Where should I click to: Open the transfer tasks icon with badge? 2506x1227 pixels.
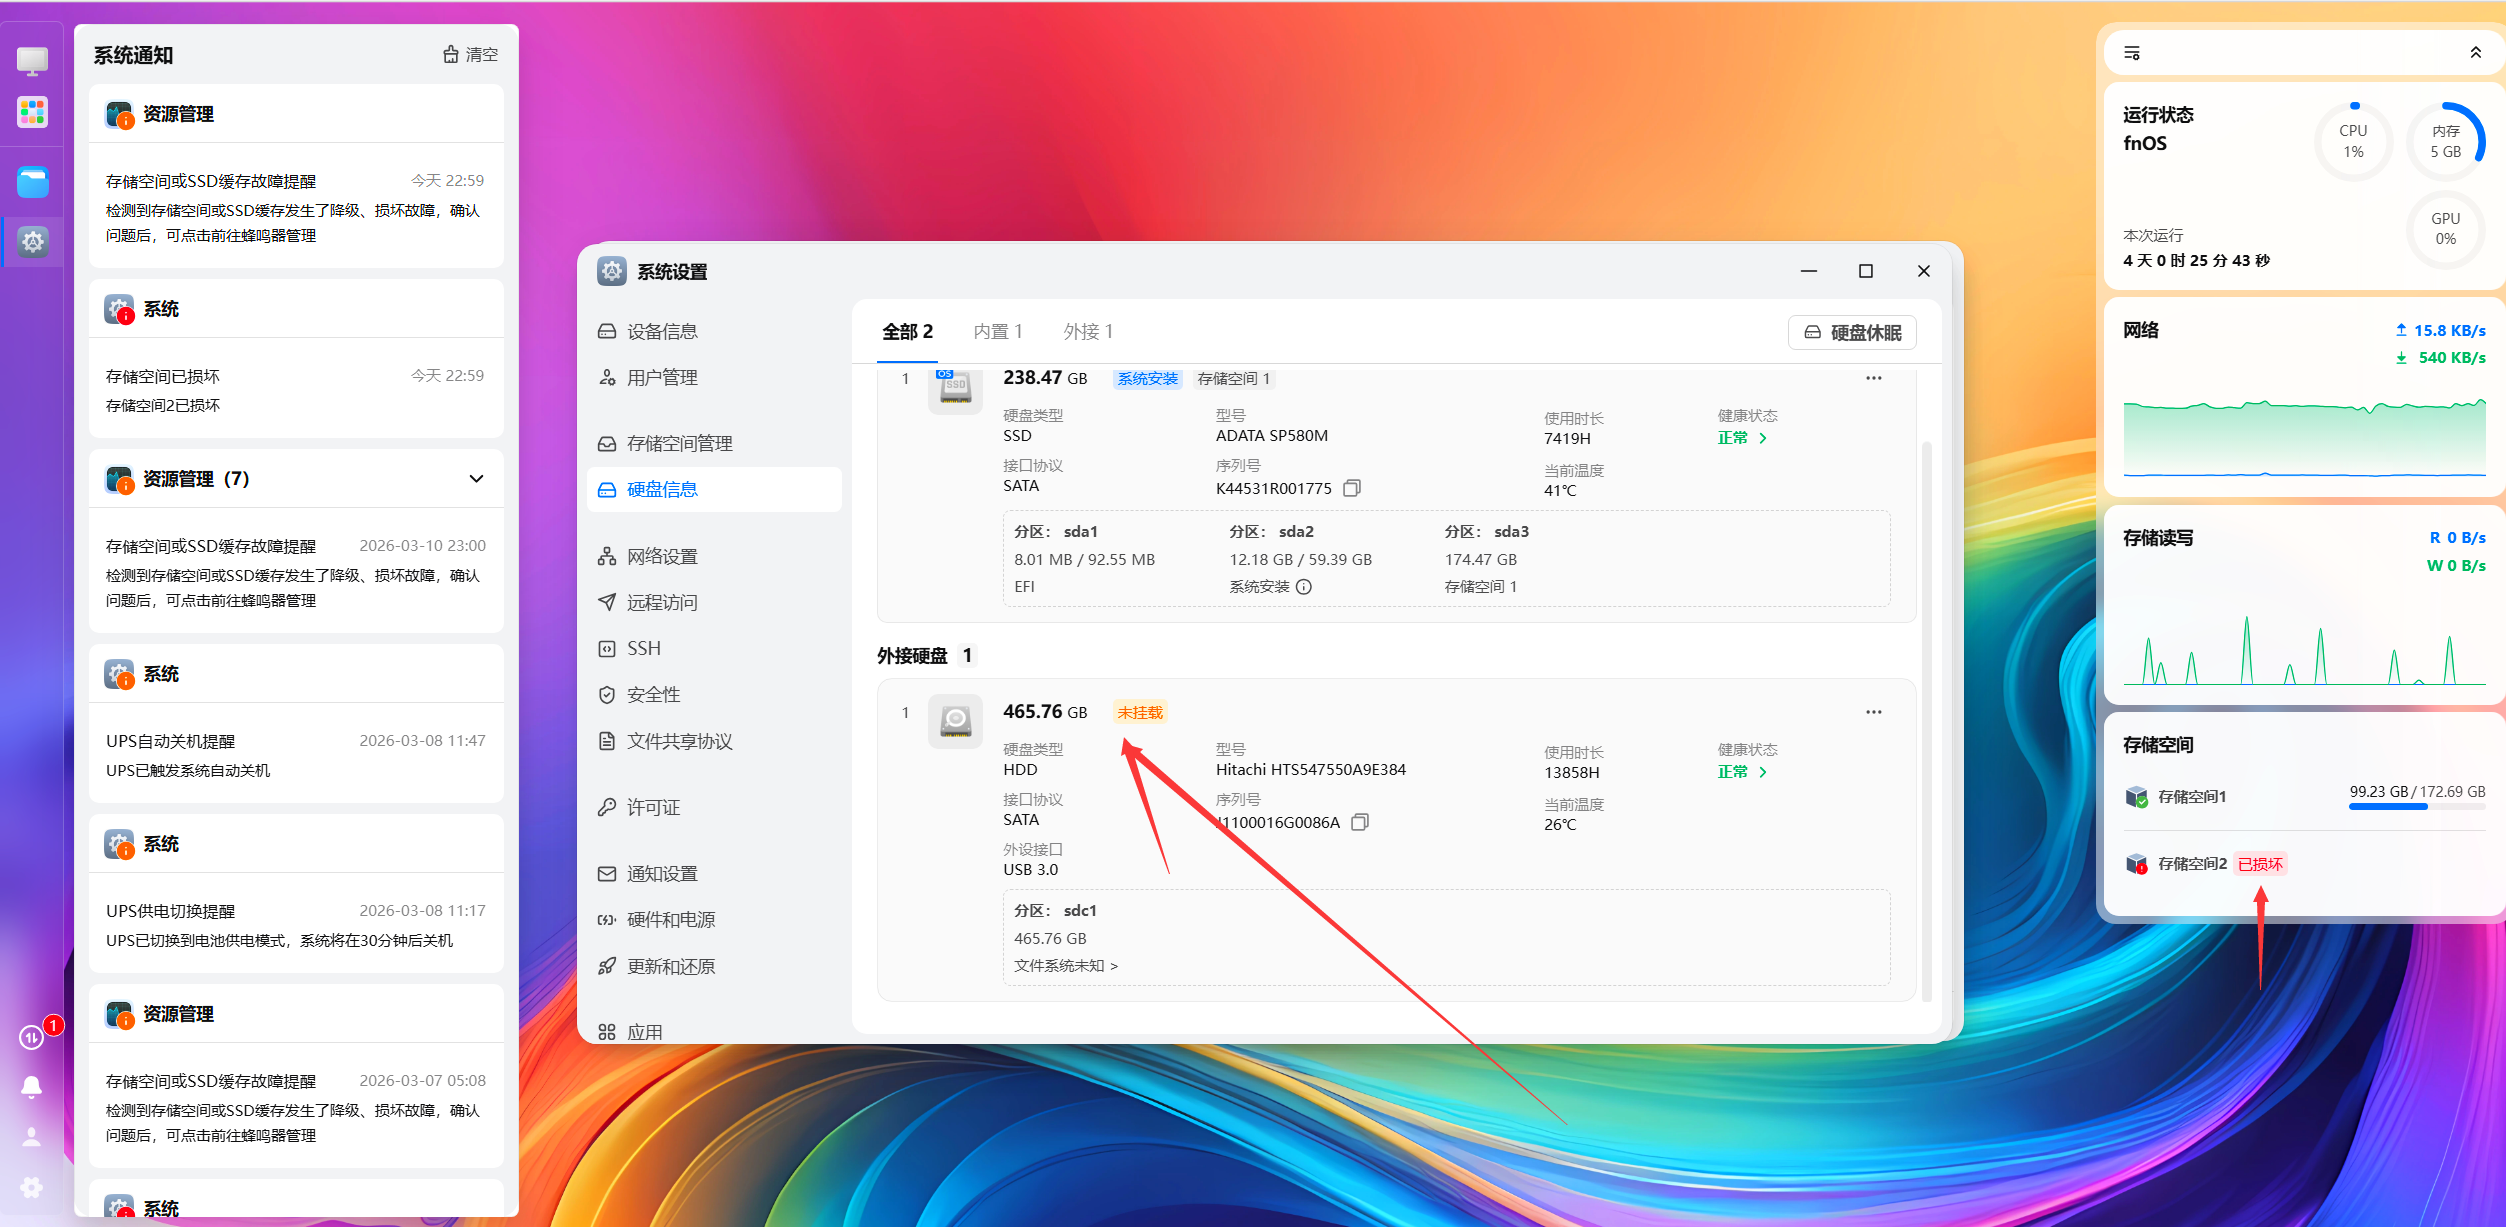tap(32, 1037)
